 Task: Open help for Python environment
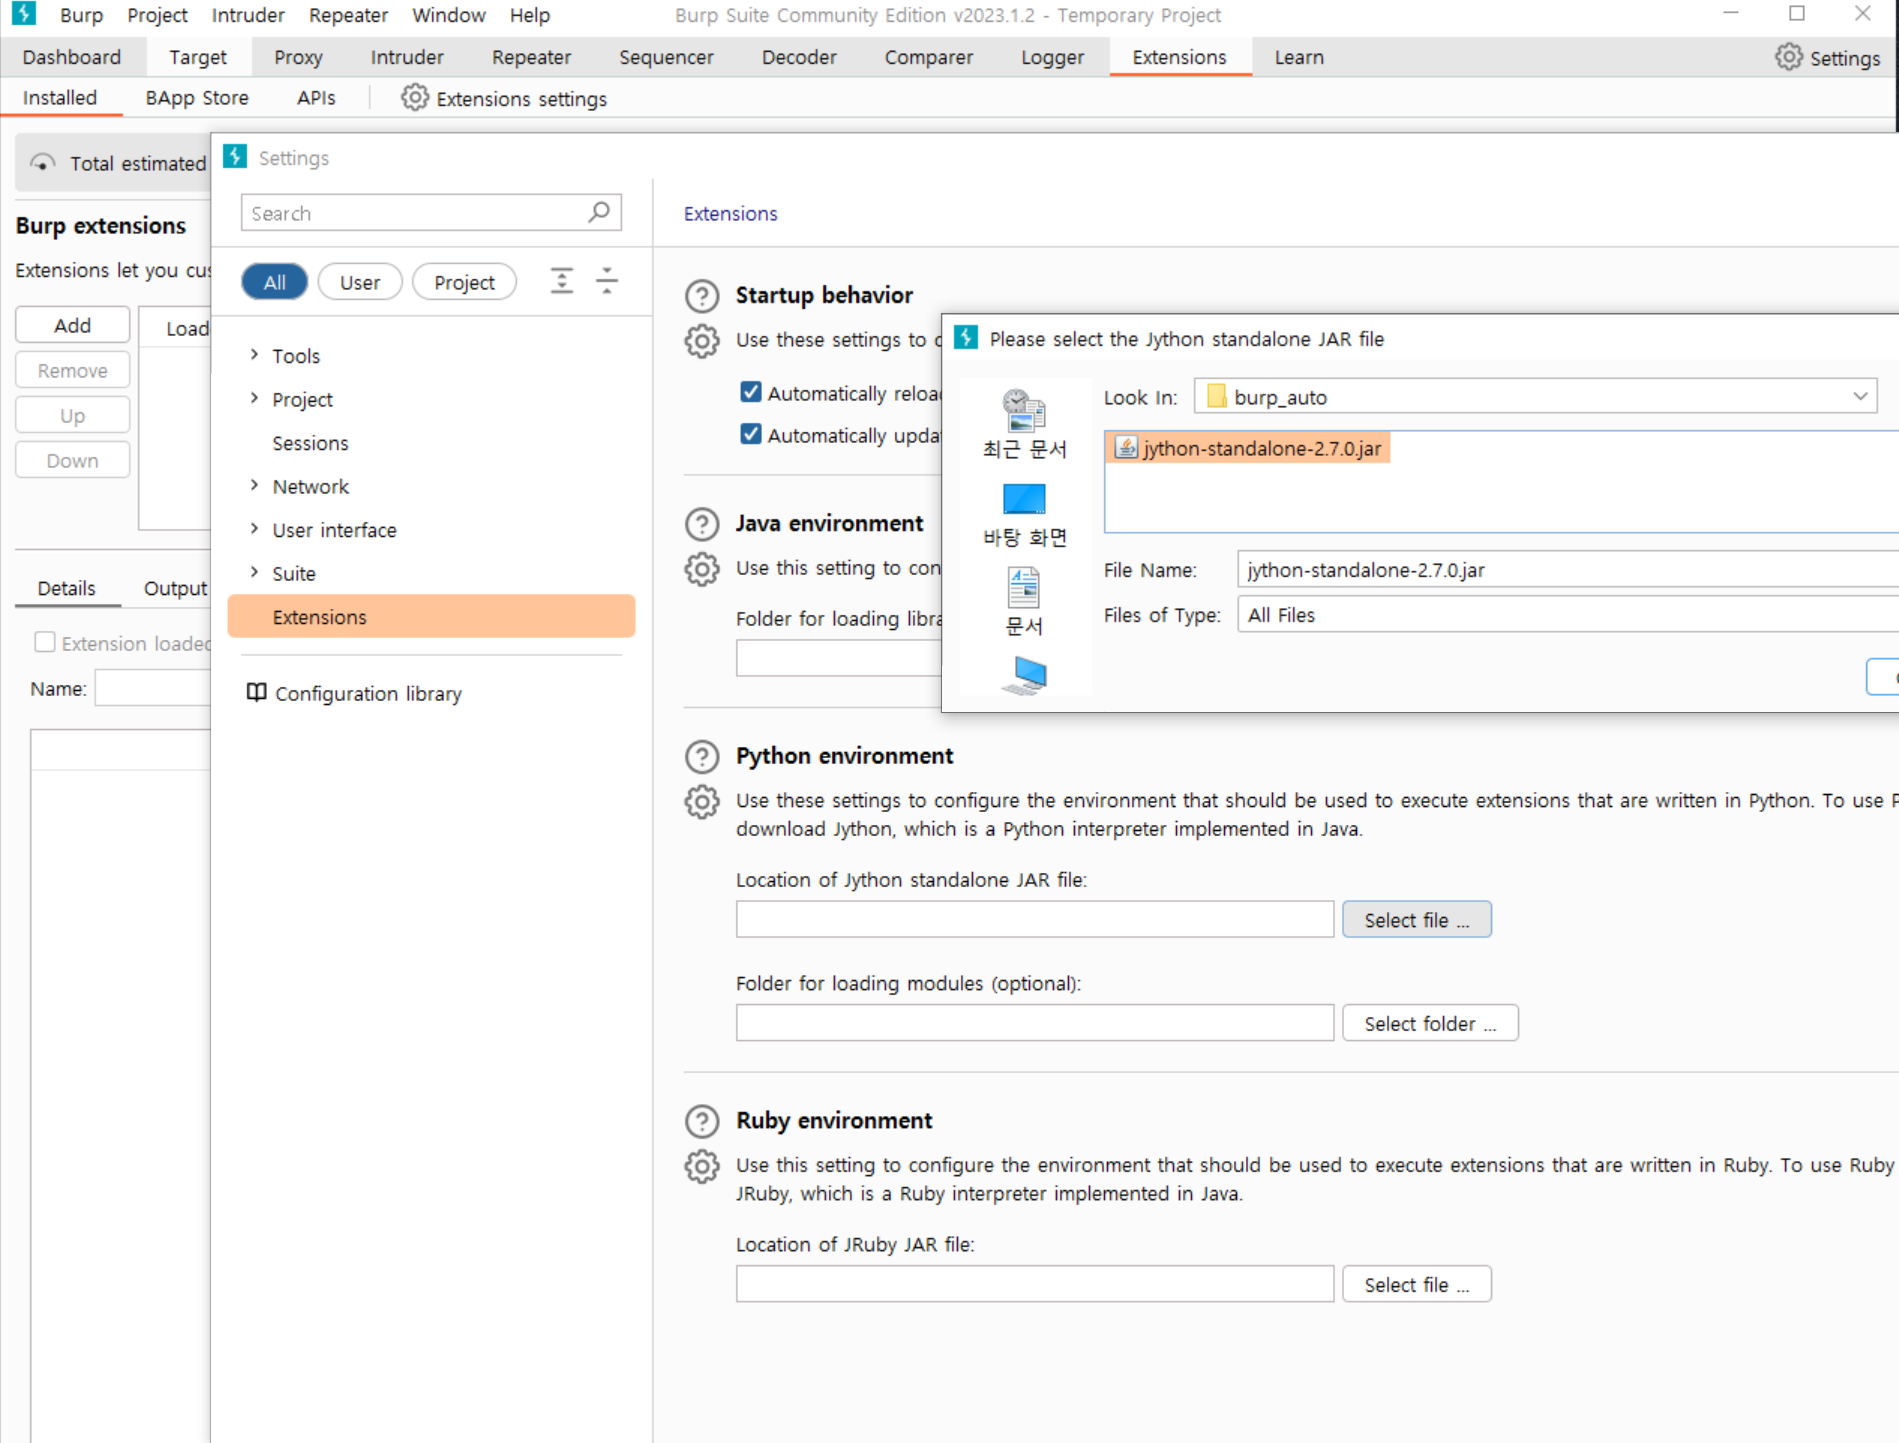pyautogui.click(x=702, y=757)
